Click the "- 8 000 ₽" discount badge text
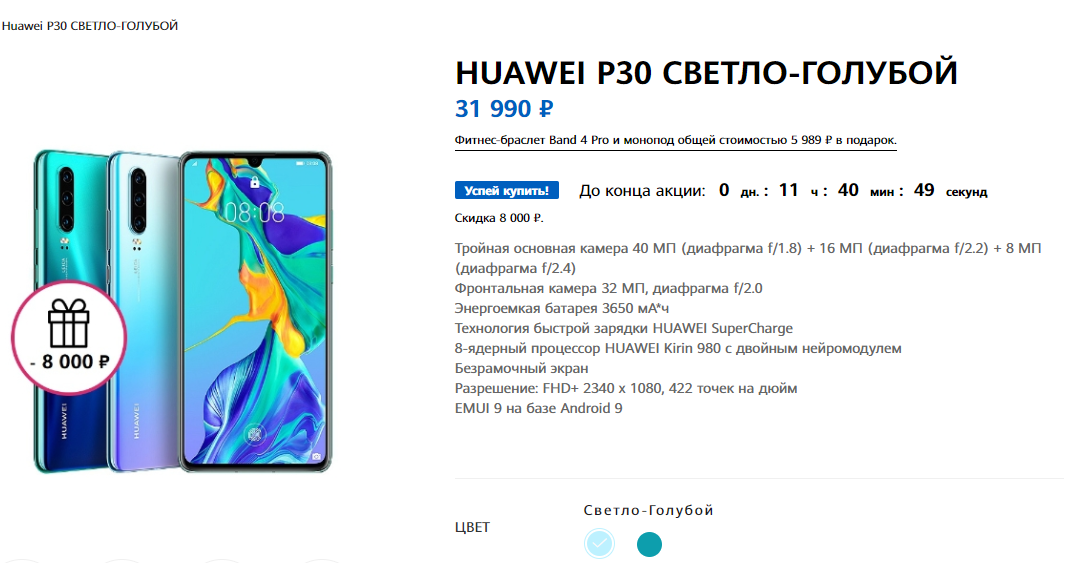Viewport: 1077px width, 563px height. (x=69, y=362)
